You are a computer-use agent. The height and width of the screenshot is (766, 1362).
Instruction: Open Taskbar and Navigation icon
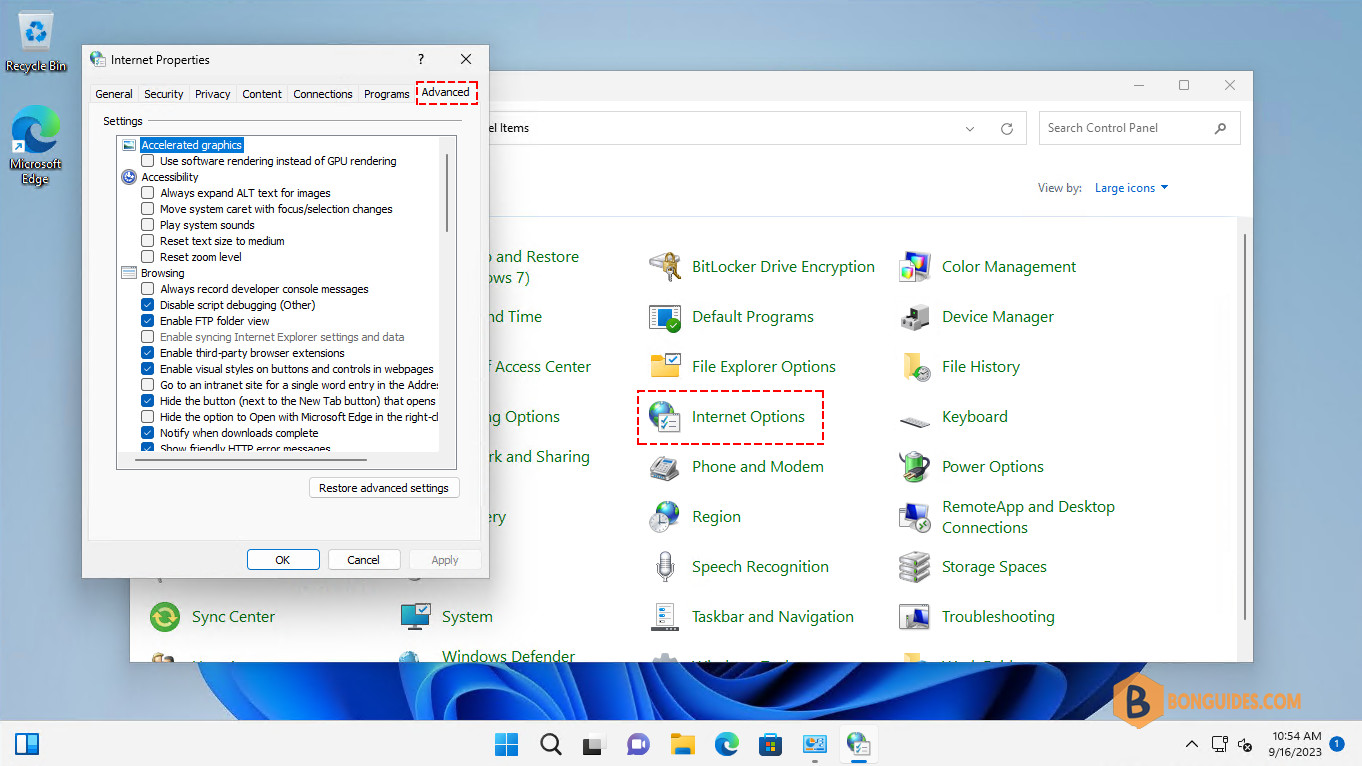(x=665, y=617)
